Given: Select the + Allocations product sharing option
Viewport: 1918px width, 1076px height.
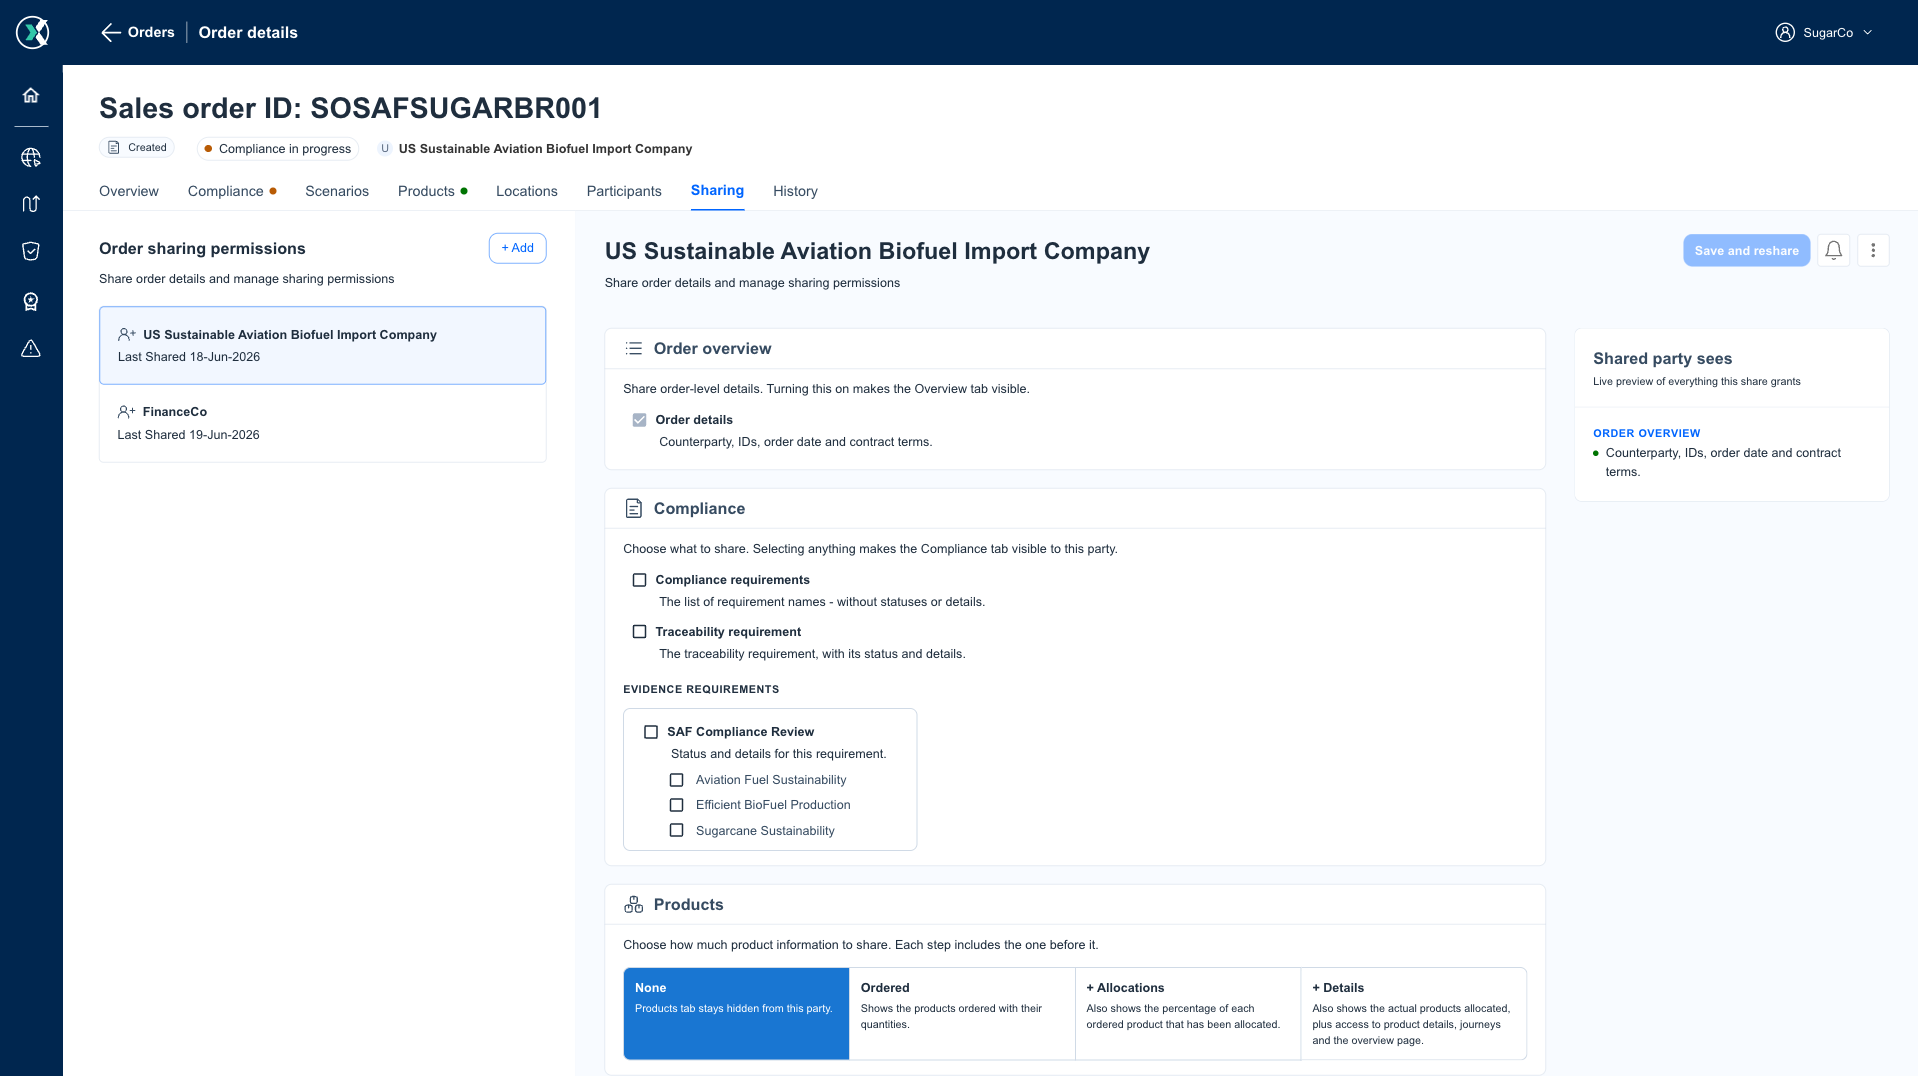Looking at the screenshot, I should (x=1188, y=1013).
